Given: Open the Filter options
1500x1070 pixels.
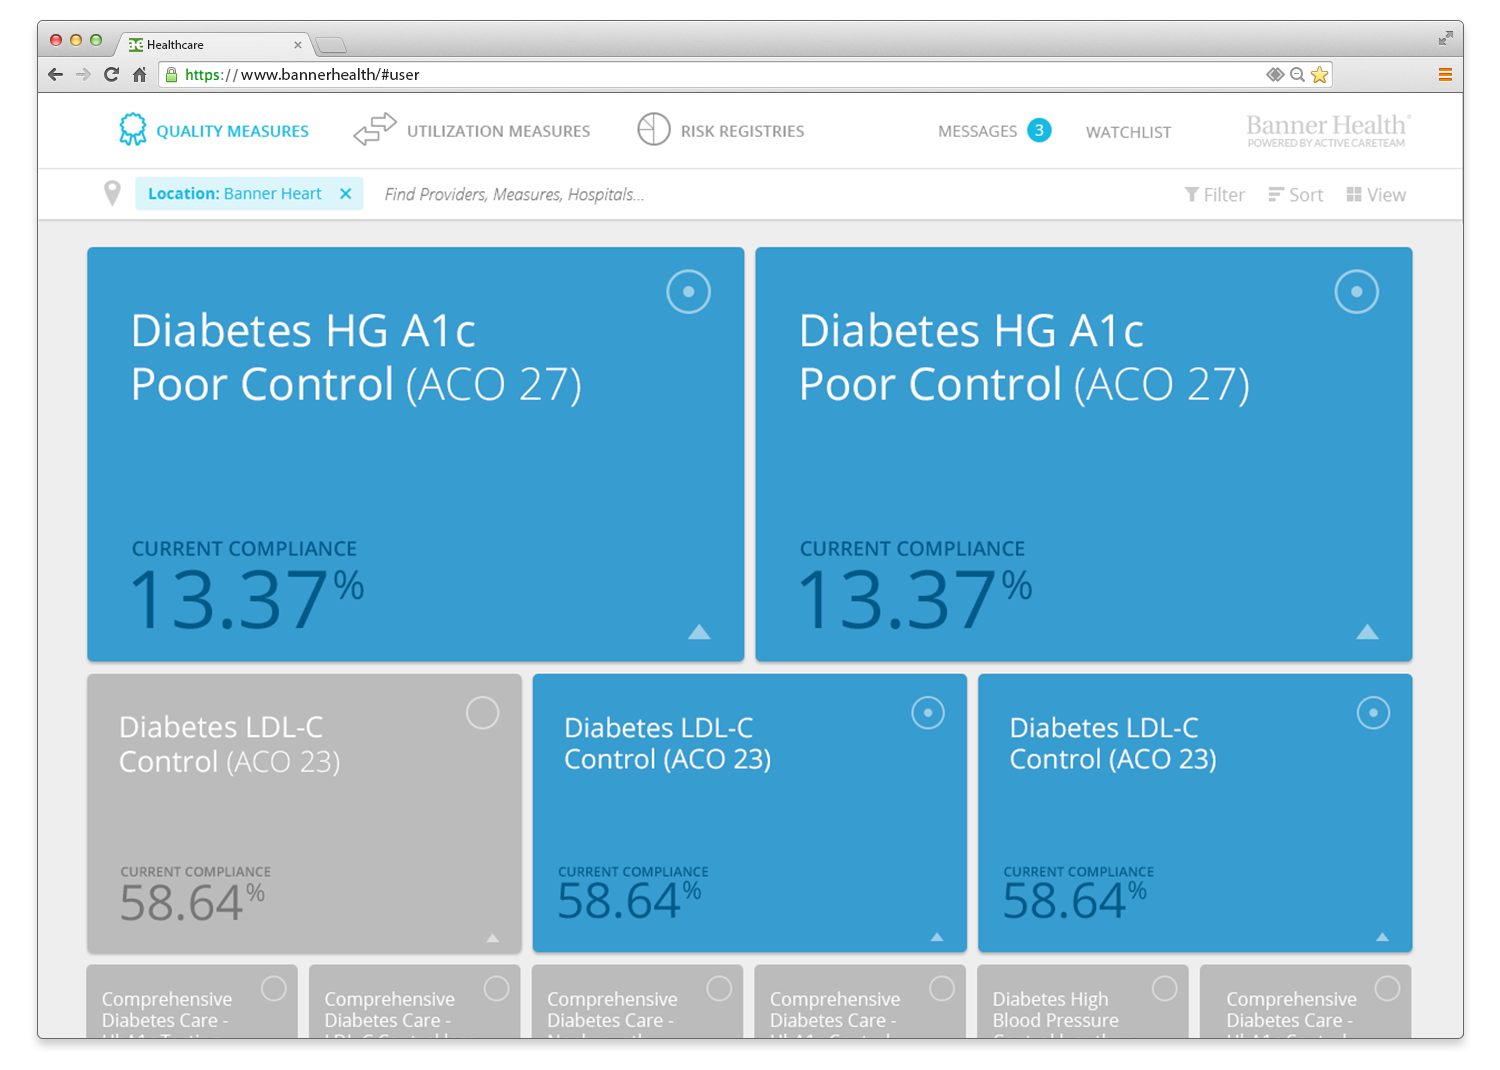Looking at the screenshot, I should point(1214,195).
